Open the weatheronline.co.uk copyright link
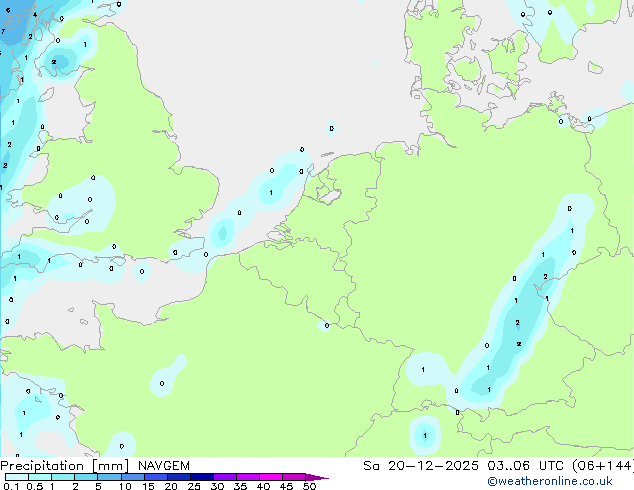This screenshot has height=490, width=634. pos(550,481)
